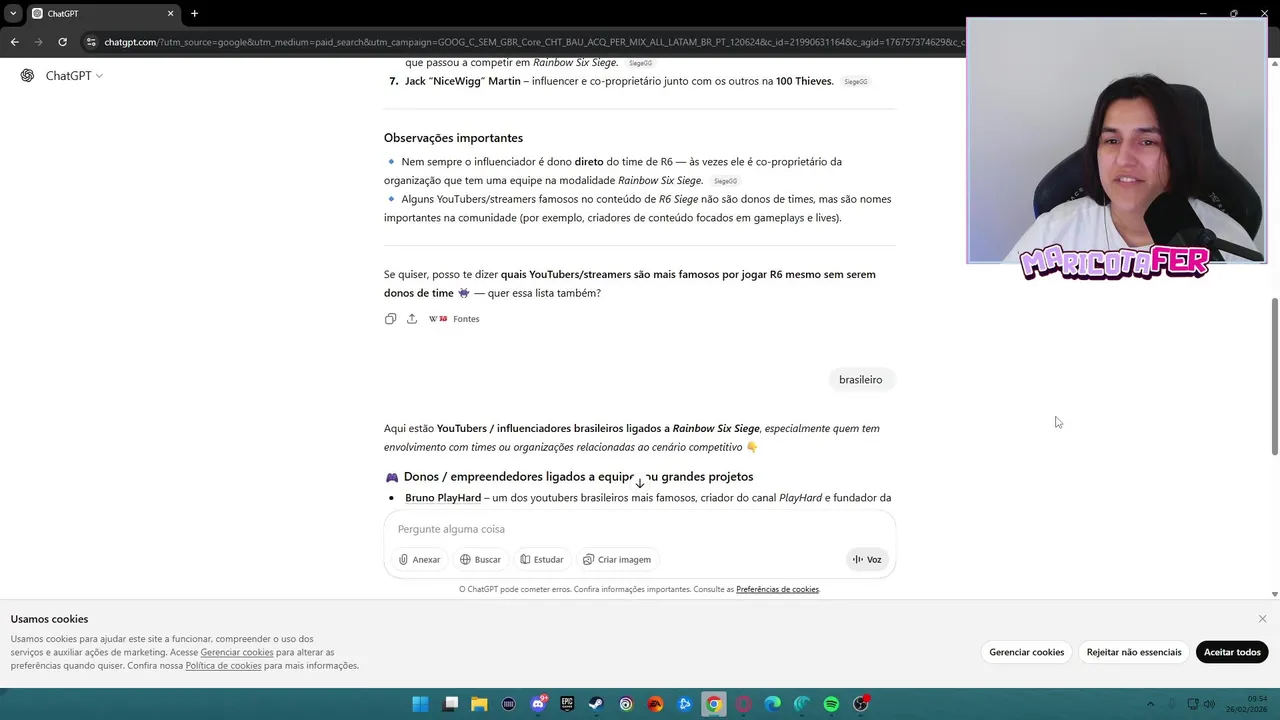Open the Gerenciar cookies inline link
Image resolution: width=1280 pixels, height=720 pixels.
coord(237,652)
